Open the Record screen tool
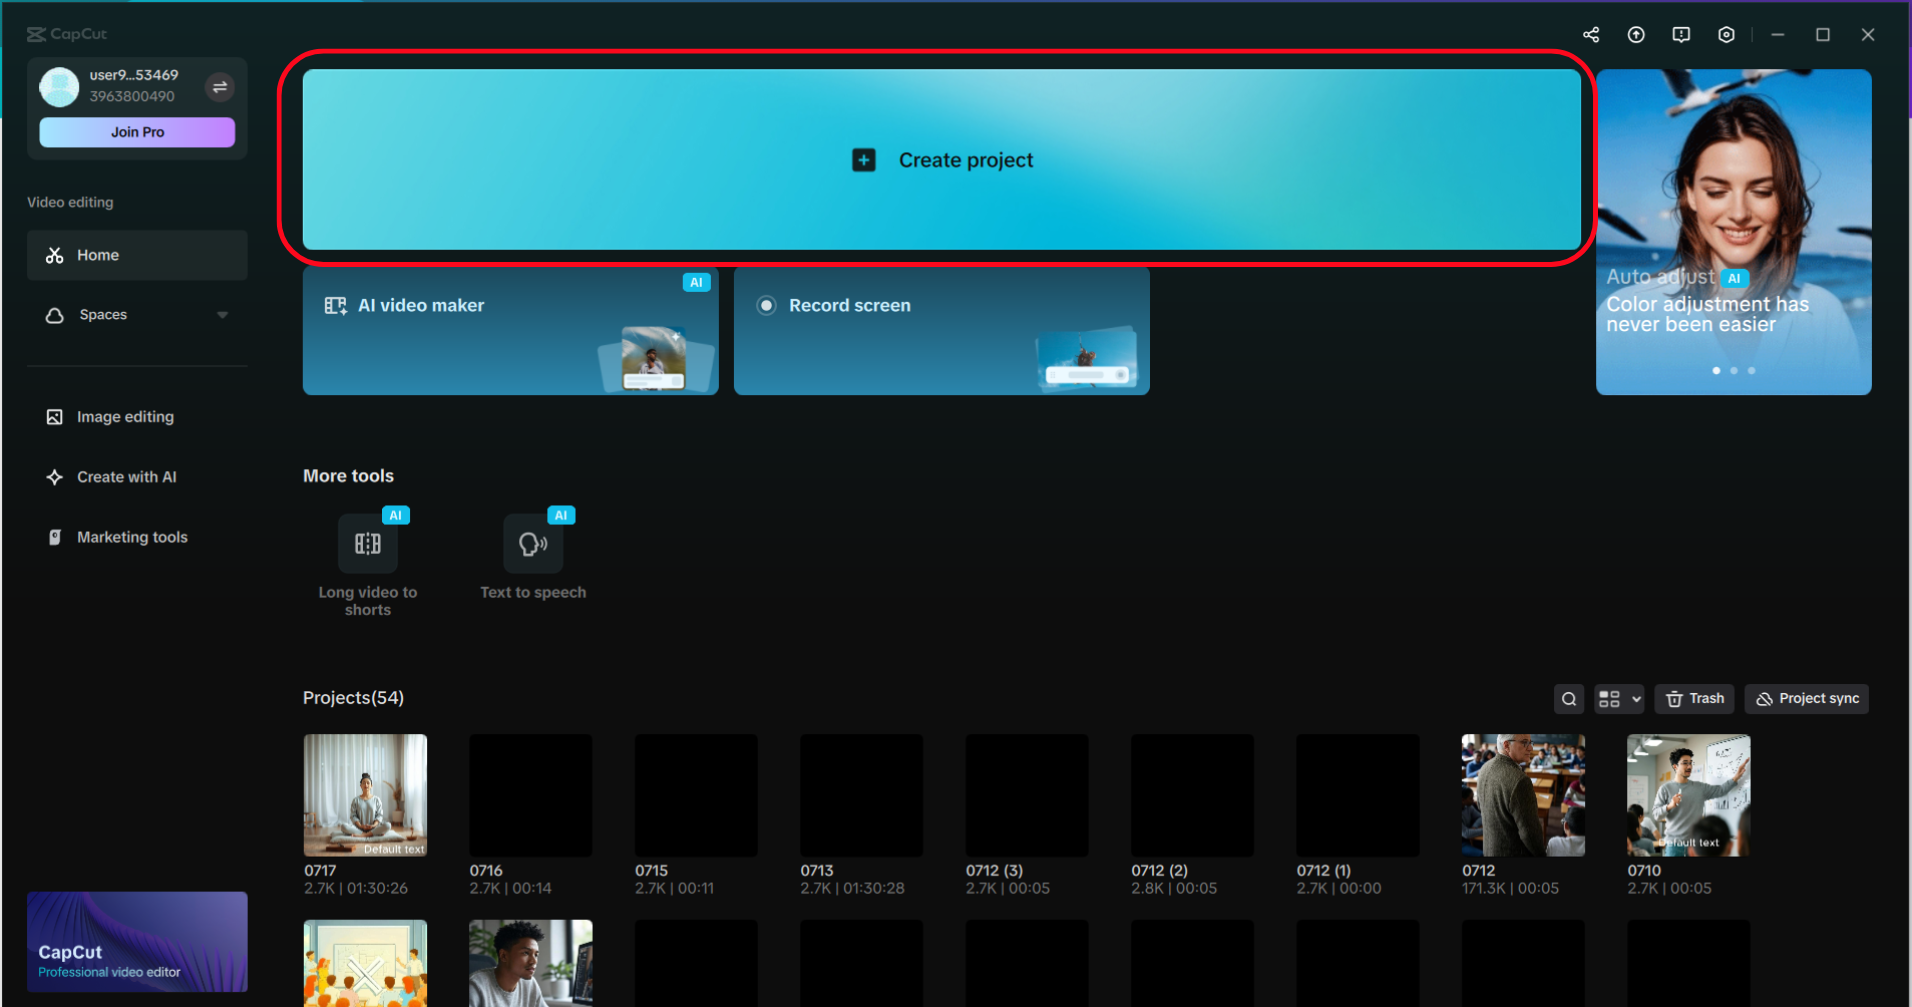Viewport: 1912px width, 1007px height. coord(940,330)
